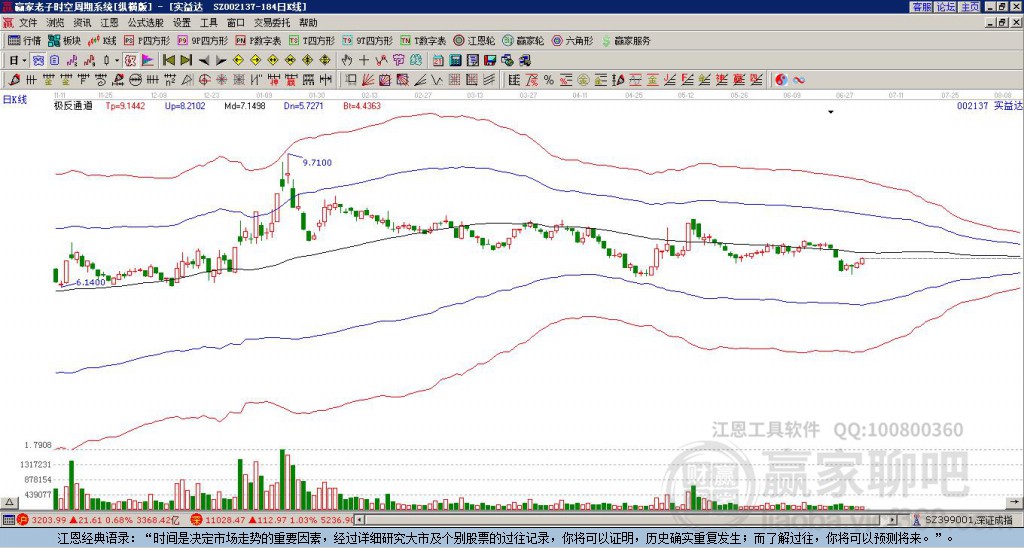Open the 交易委托 menu
The image size is (1024, 548).
(x=272, y=23)
